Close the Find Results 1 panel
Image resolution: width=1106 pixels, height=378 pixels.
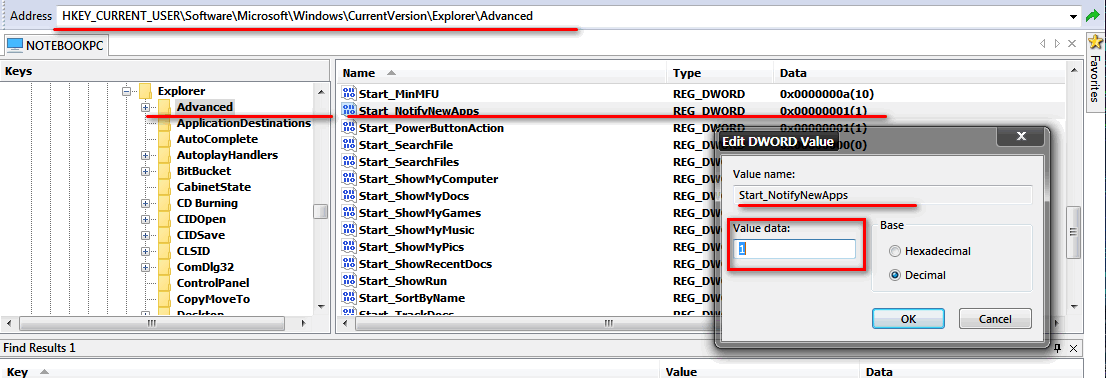[x=1073, y=348]
